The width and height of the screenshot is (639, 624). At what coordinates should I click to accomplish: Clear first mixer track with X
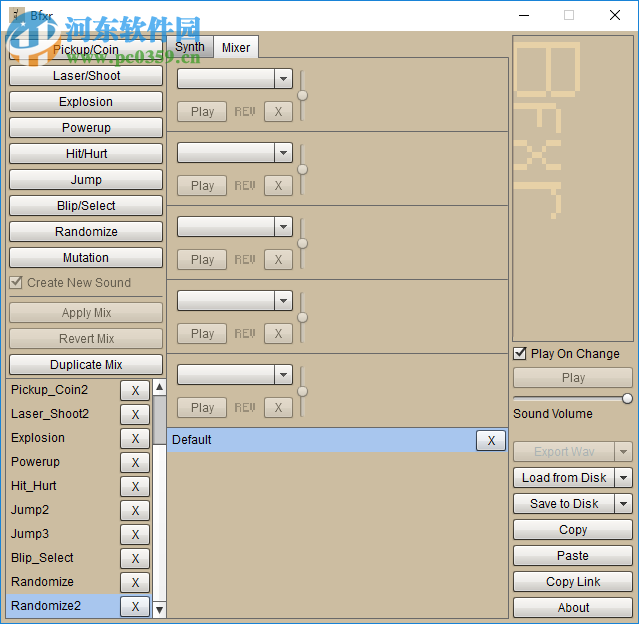click(278, 112)
